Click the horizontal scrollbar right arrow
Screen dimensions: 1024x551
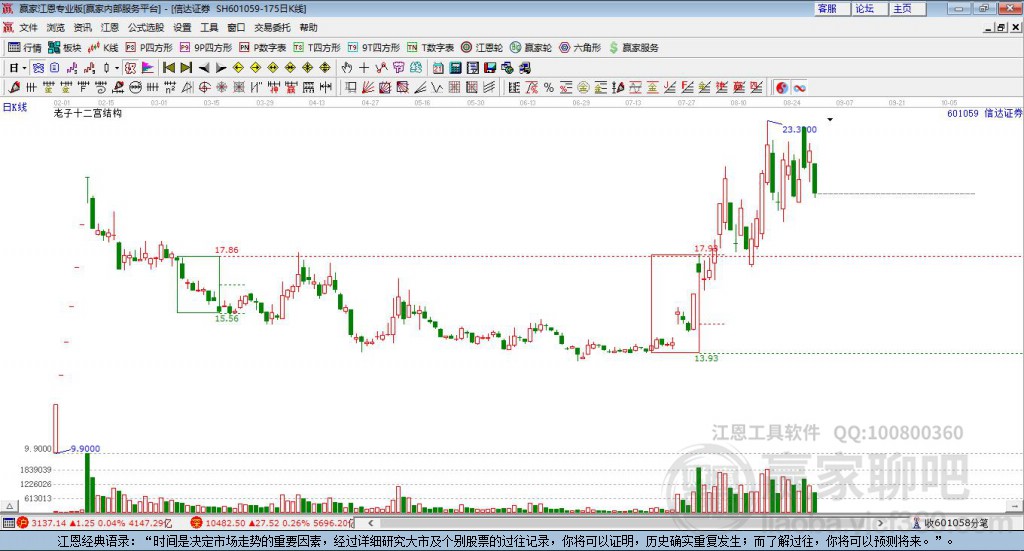pos(880,523)
